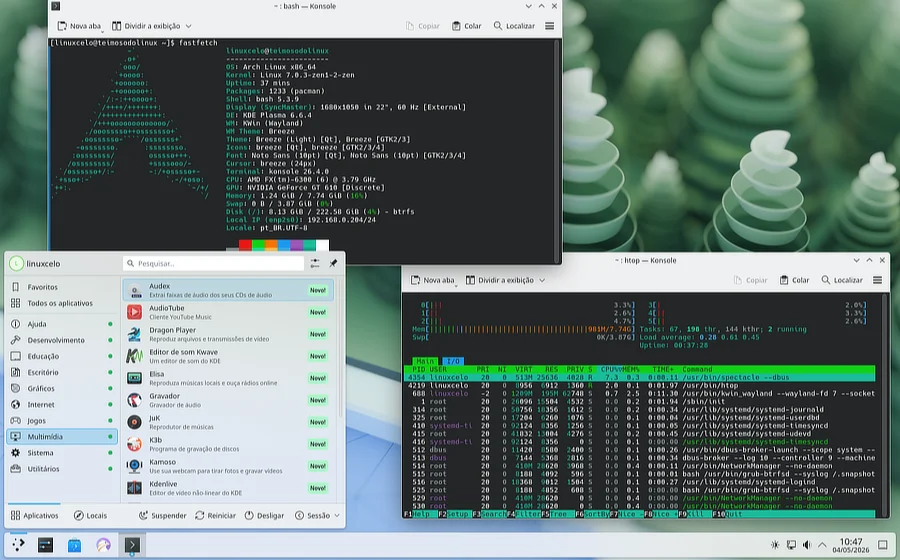Open the brightness tray icon

(775, 545)
